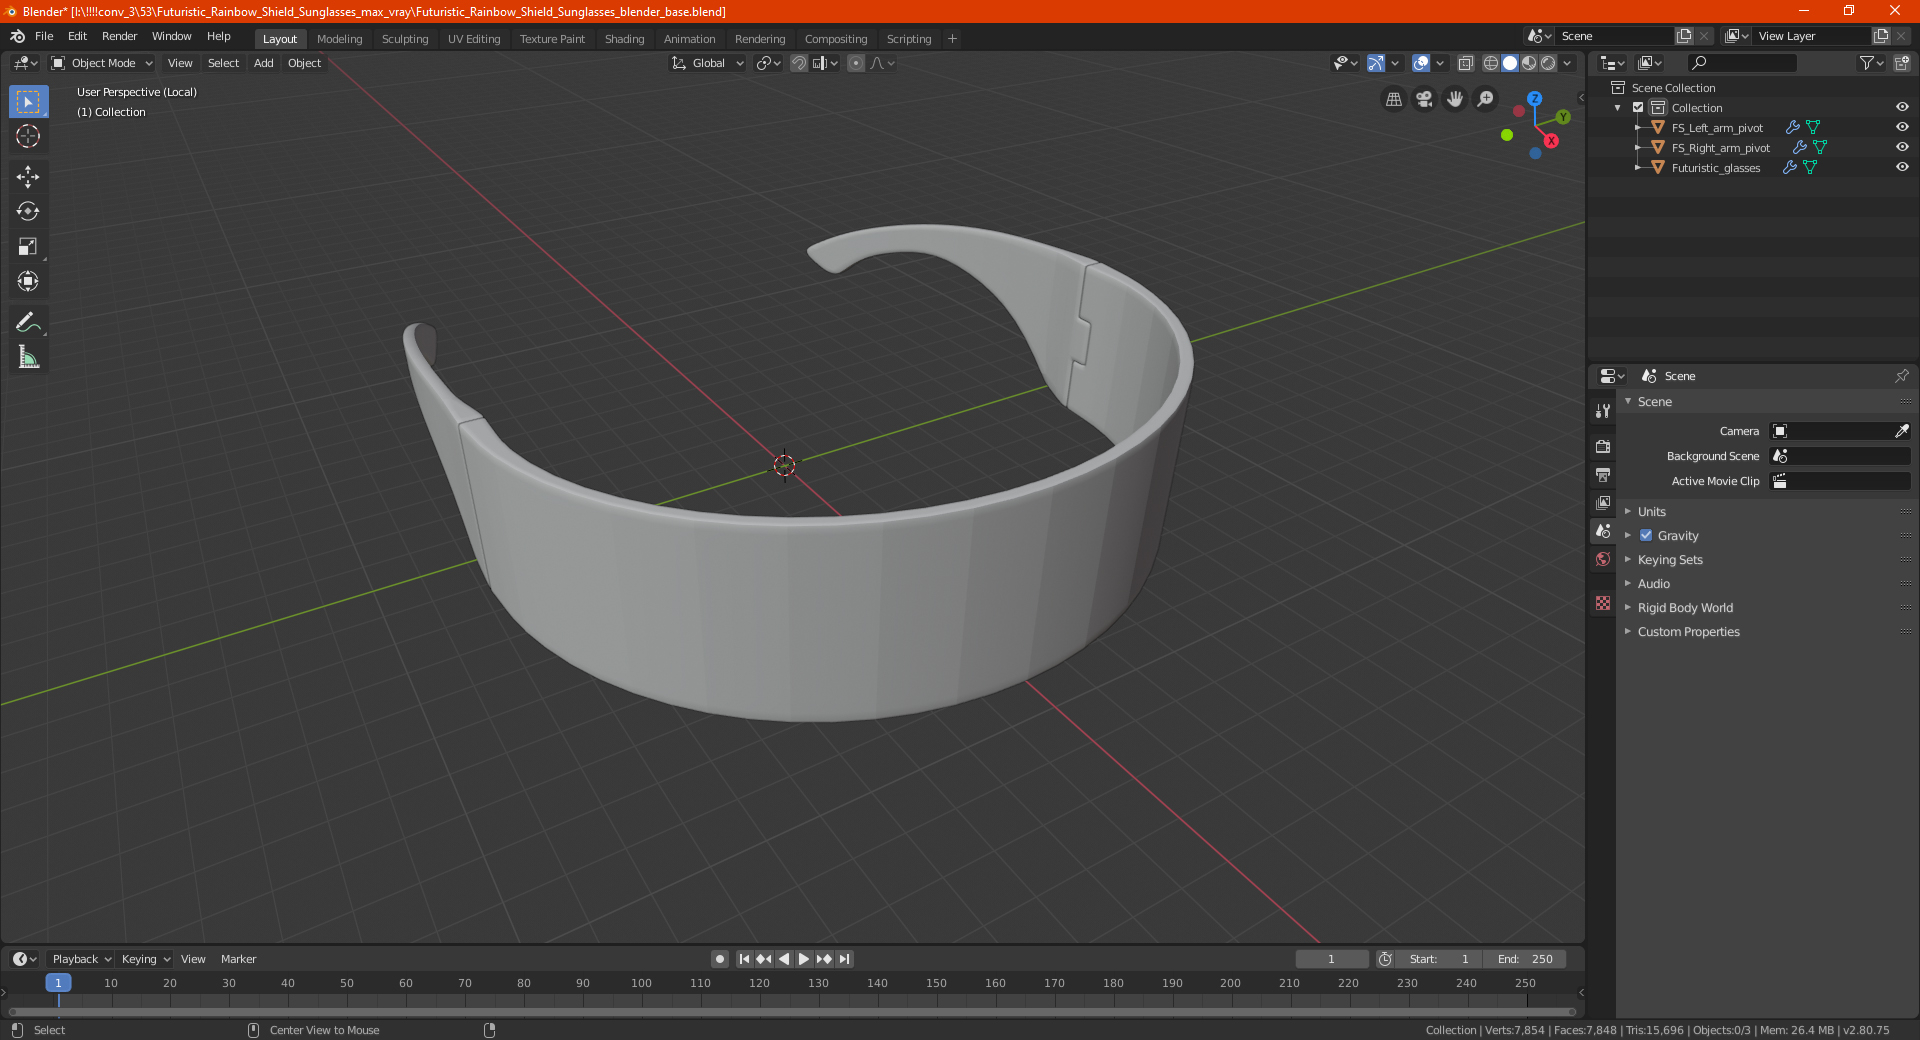Select the Select Box tool
Image resolution: width=1920 pixels, height=1040 pixels.
coord(28,102)
